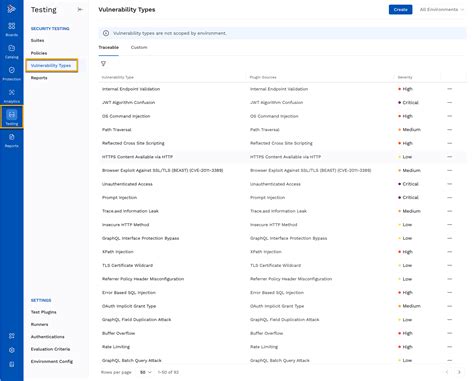Open Reports in the Security Testing section

(39, 78)
